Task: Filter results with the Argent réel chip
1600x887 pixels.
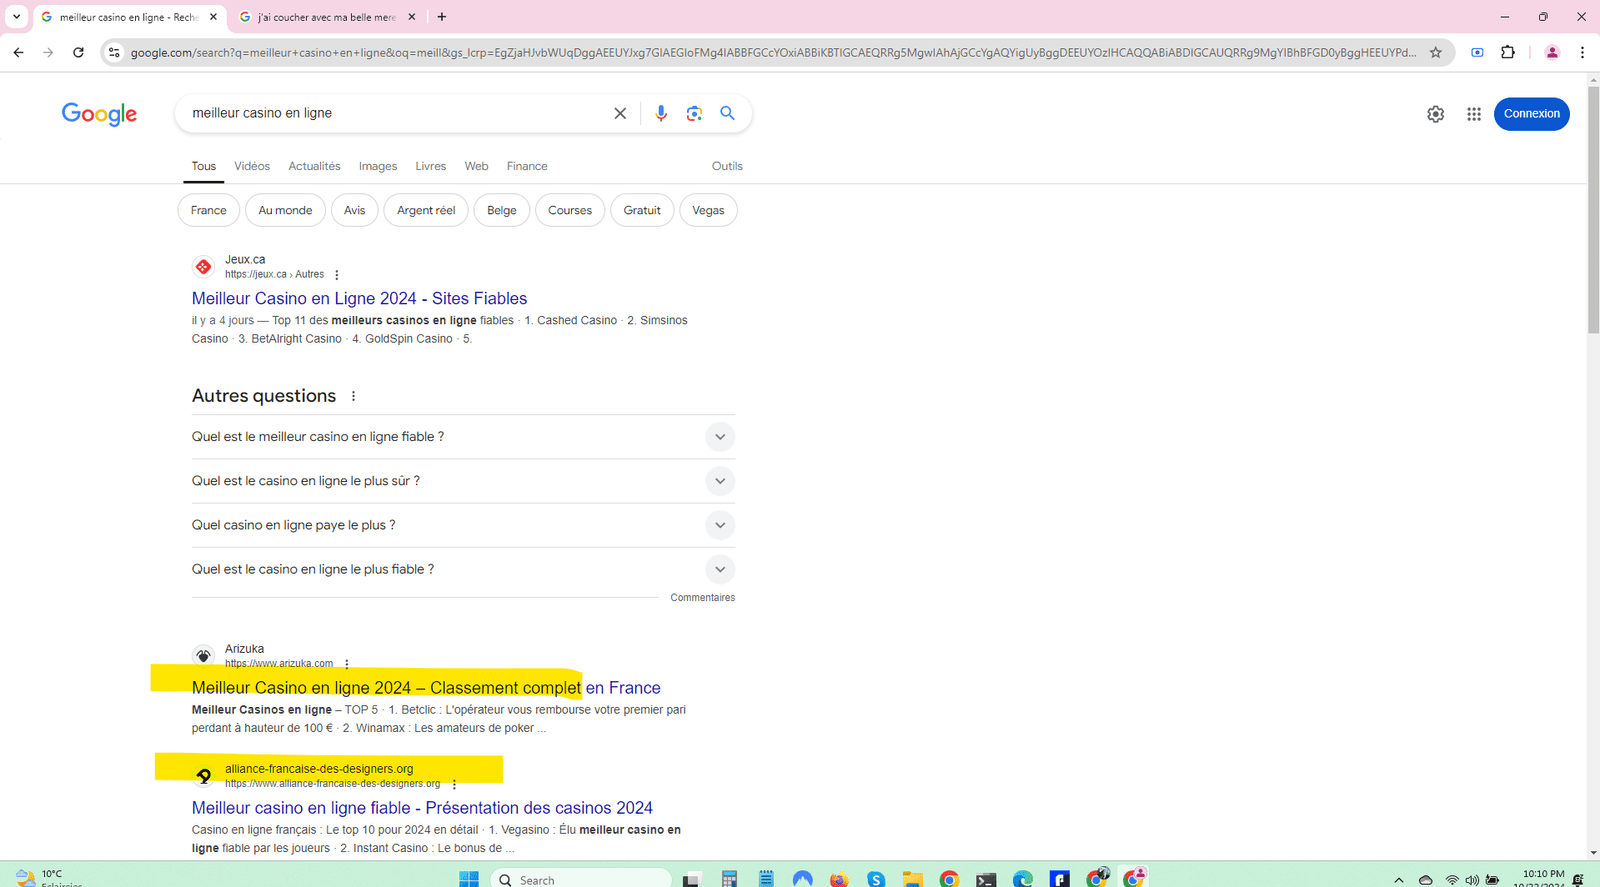Action: click(x=426, y=210)
